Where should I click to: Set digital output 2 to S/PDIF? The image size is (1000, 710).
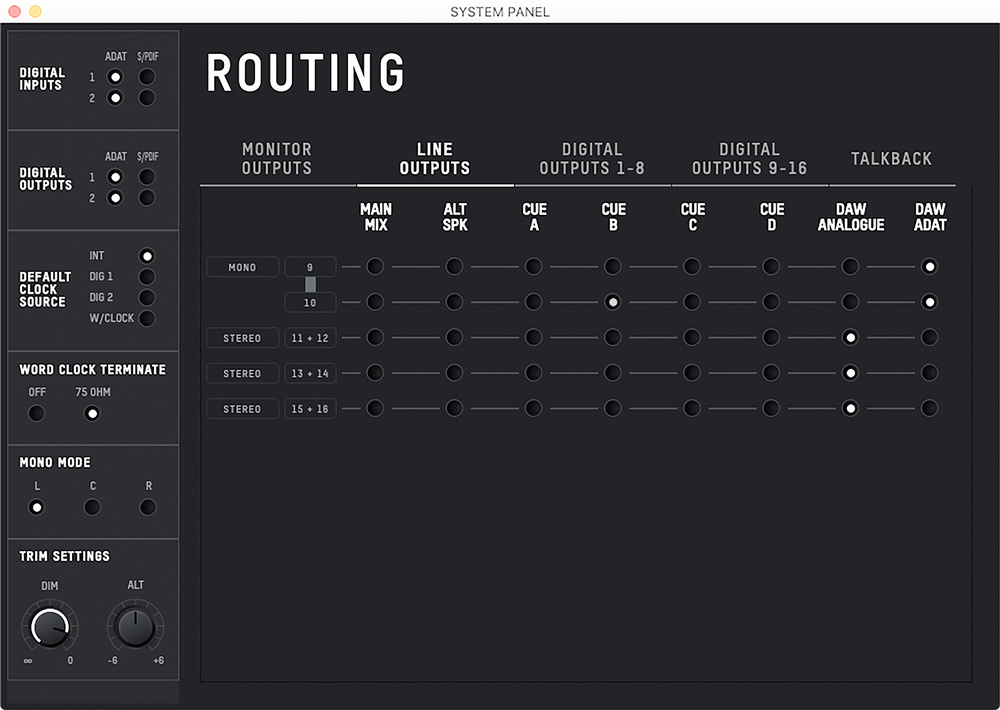point(147,197)
